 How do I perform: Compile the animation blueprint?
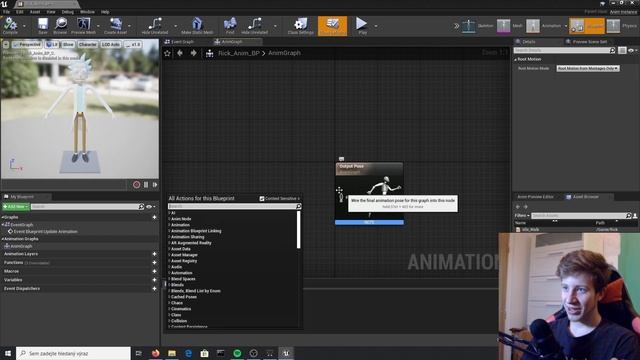(10, 26)
